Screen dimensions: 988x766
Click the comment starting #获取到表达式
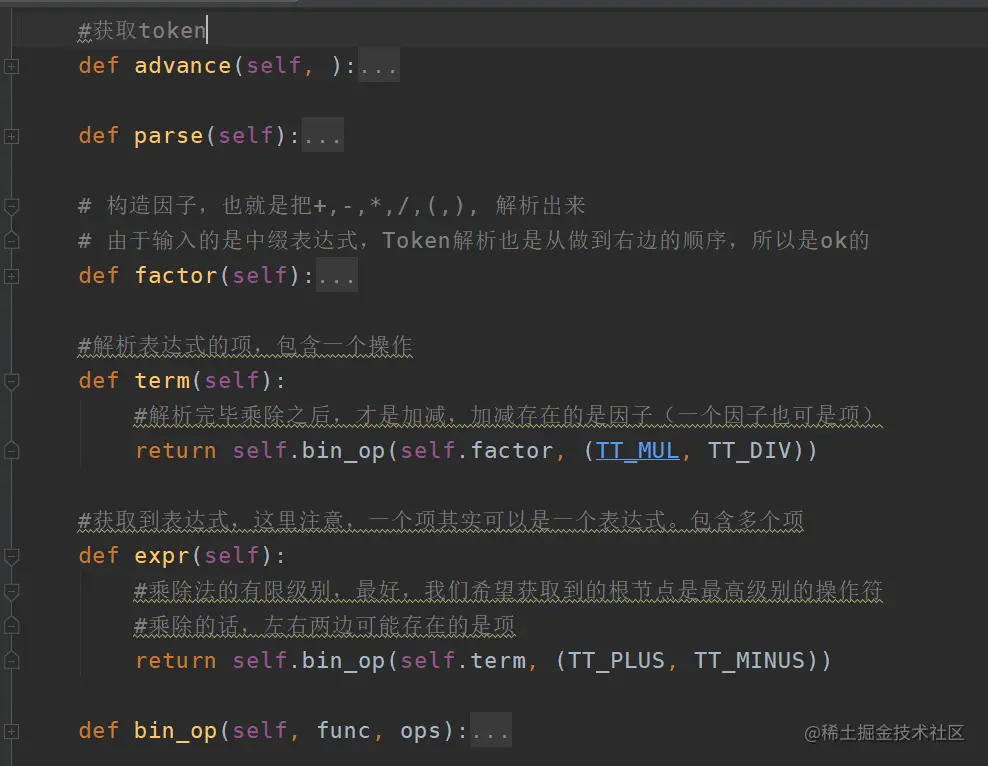coord(440,521)
